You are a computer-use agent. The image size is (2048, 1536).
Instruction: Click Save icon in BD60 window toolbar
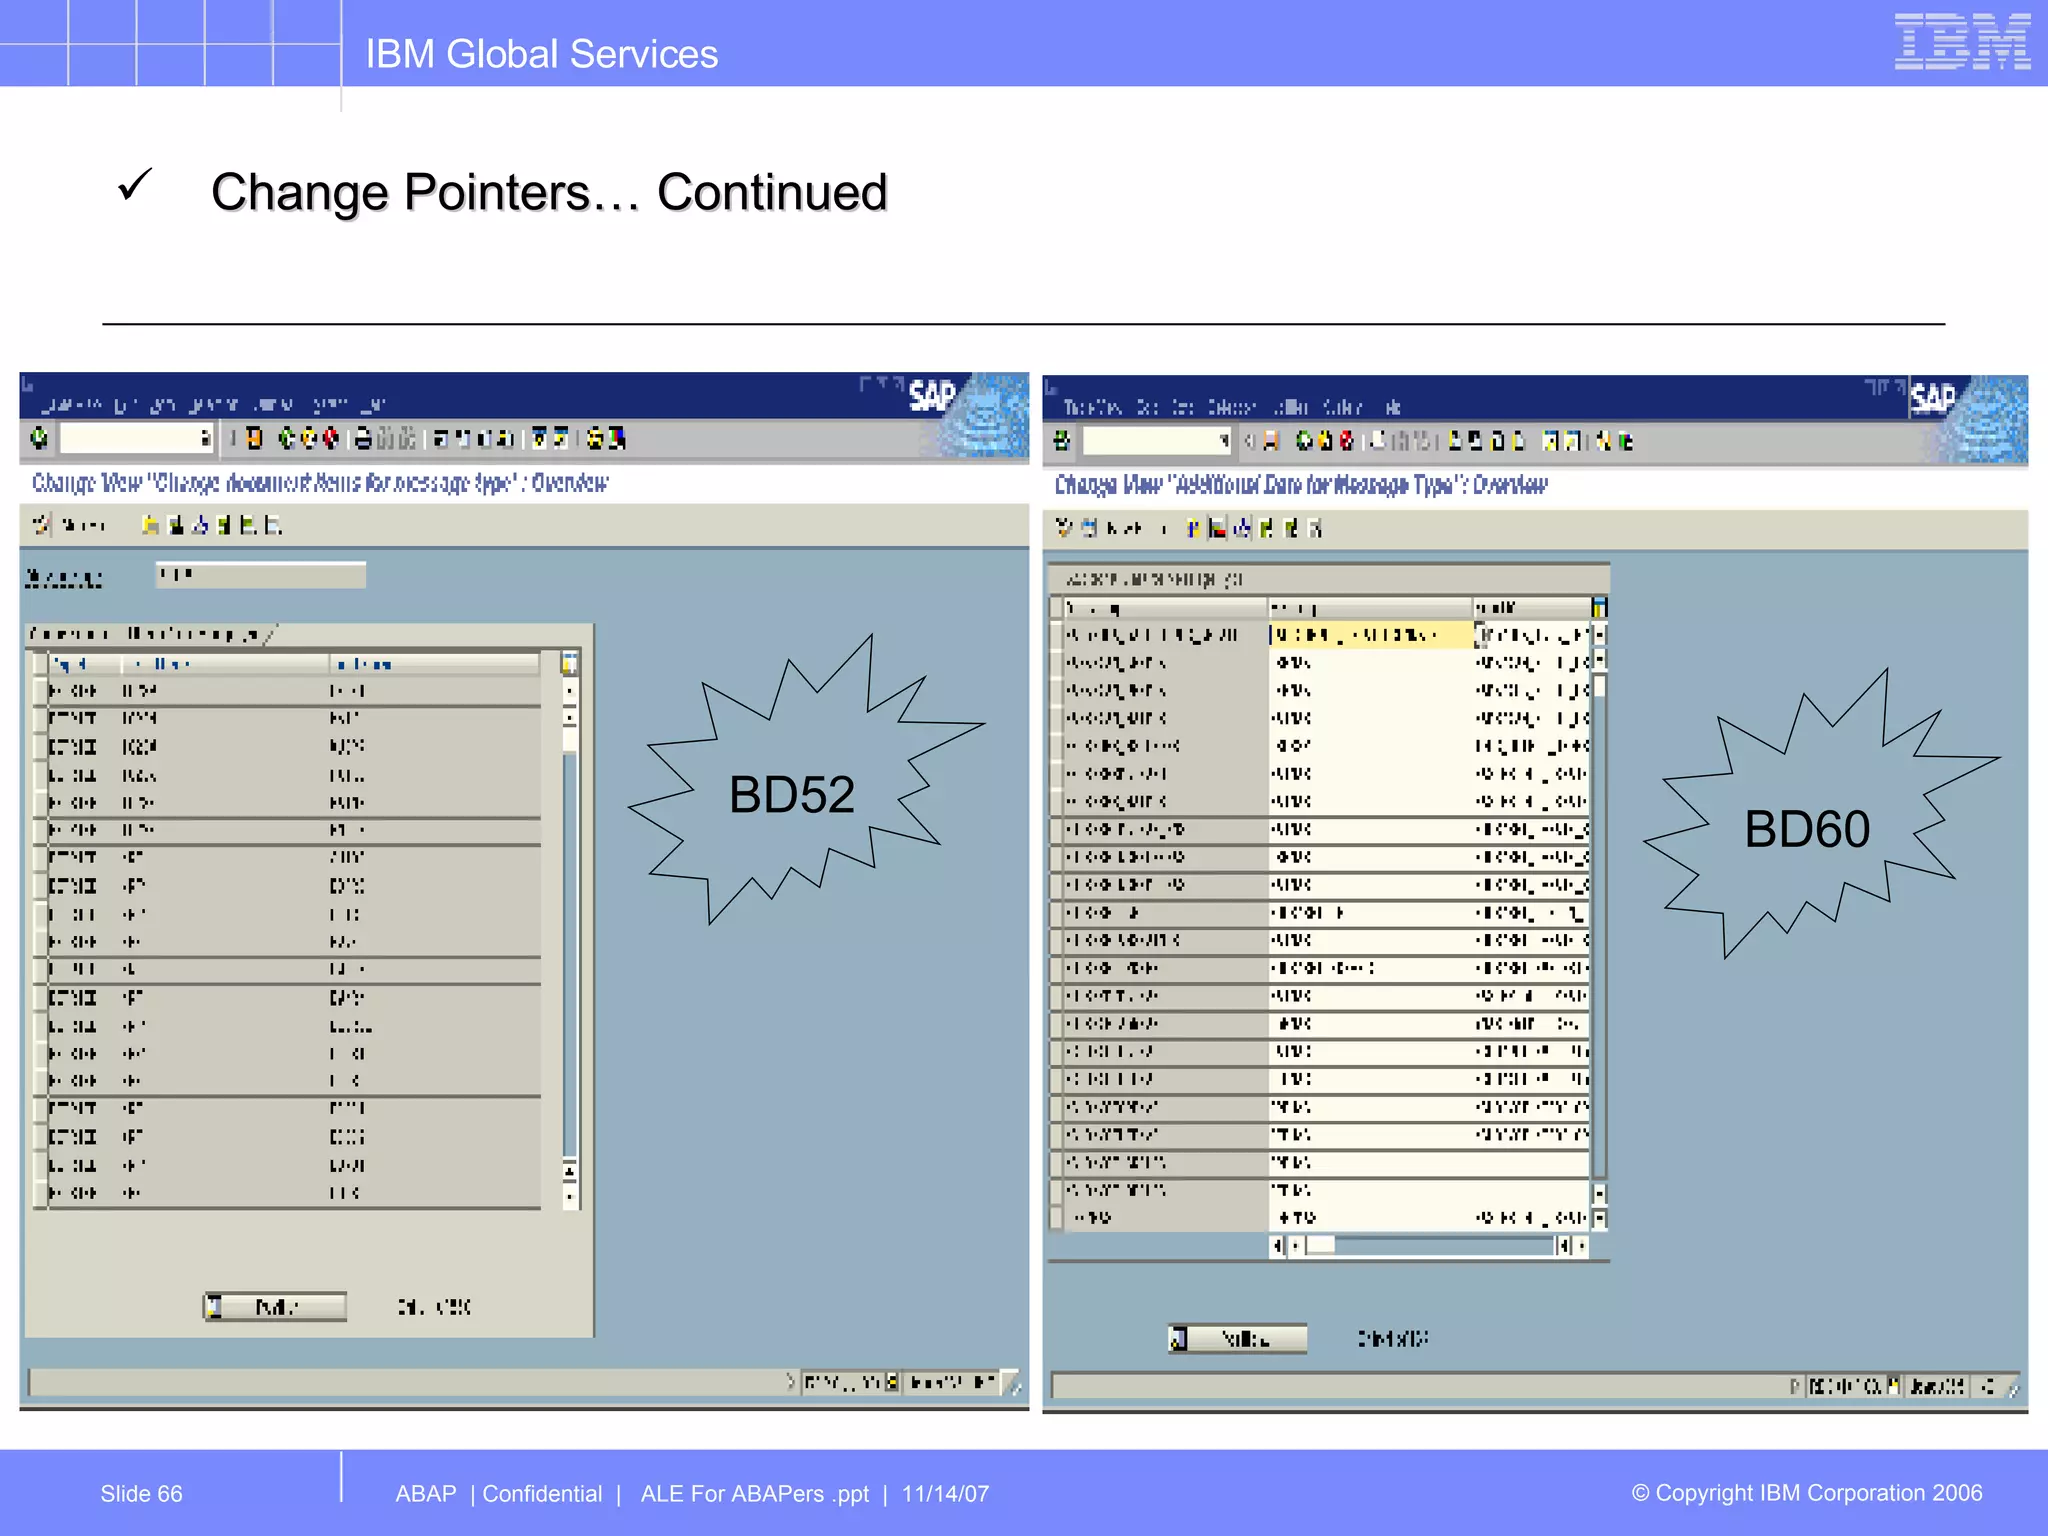(1271, 441)
